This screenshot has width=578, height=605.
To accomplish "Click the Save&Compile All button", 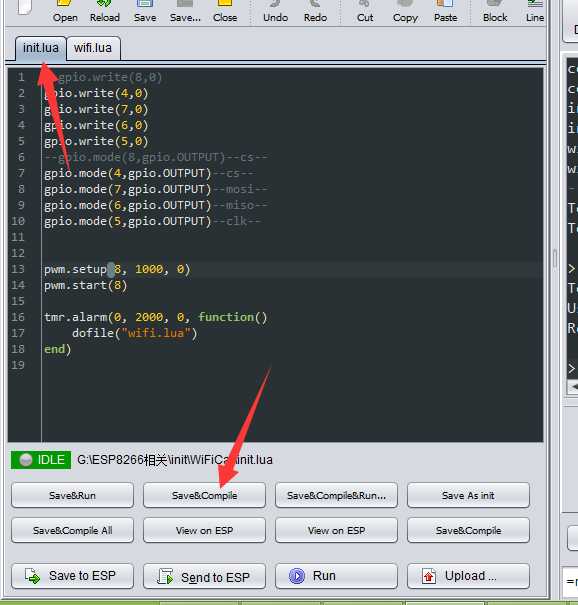I will click(x=73, y=530).
